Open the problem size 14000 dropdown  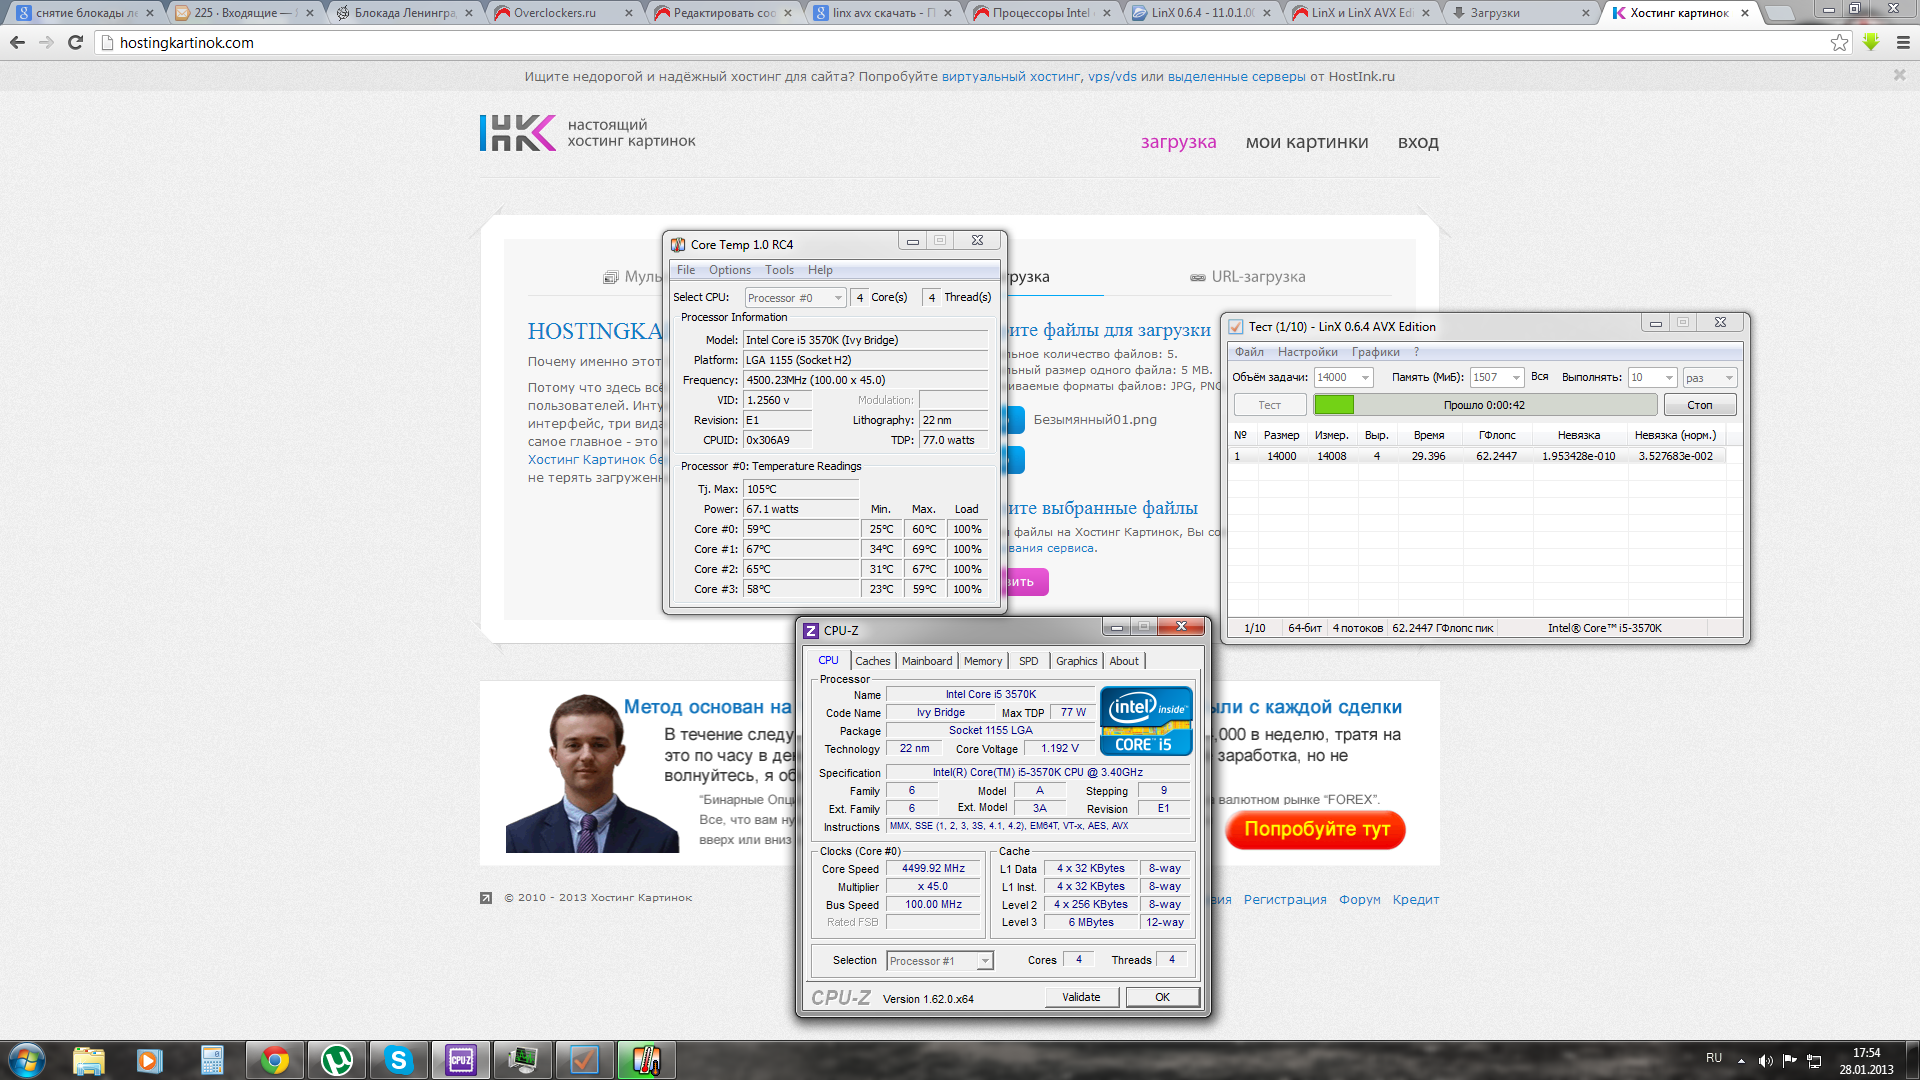point(1365,378)
